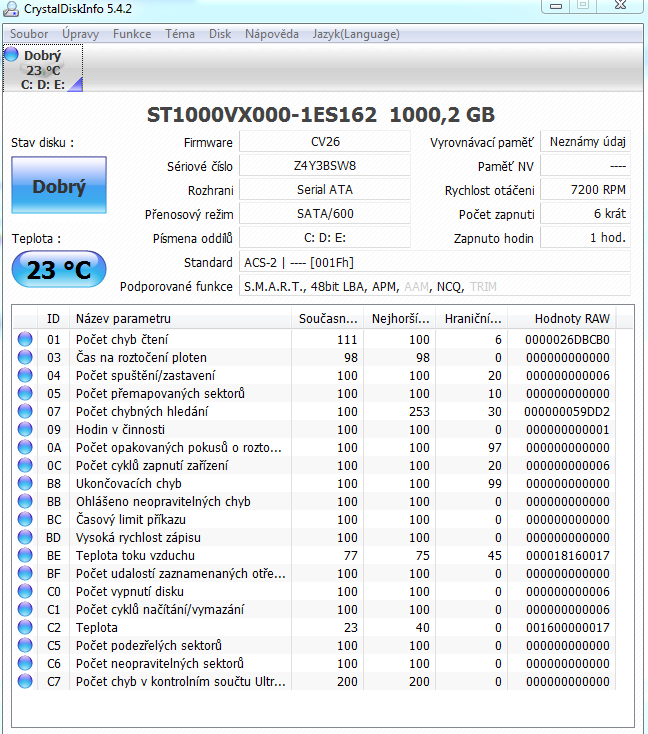
Task: Click status orb for Teplota toku vzduchu
Action: 25,556
